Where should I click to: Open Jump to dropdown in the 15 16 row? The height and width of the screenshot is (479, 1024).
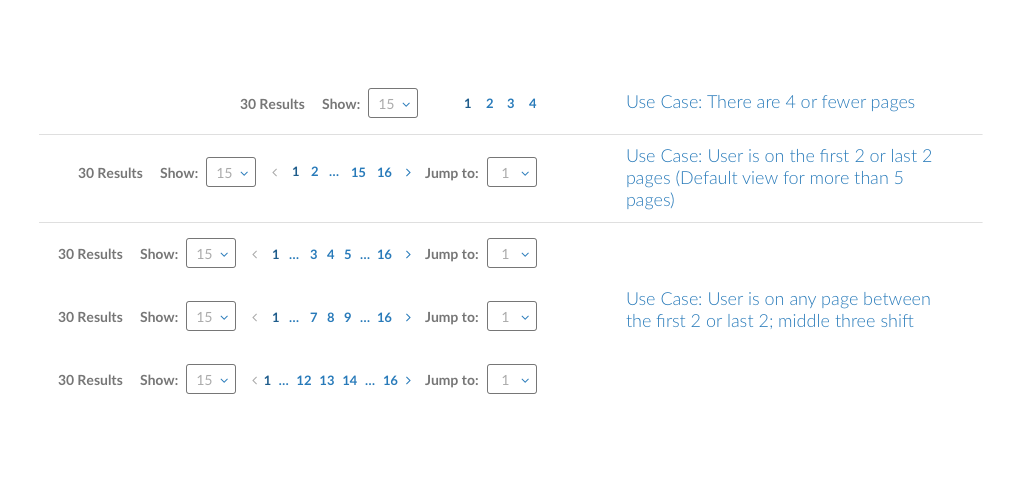coord(512,172)
